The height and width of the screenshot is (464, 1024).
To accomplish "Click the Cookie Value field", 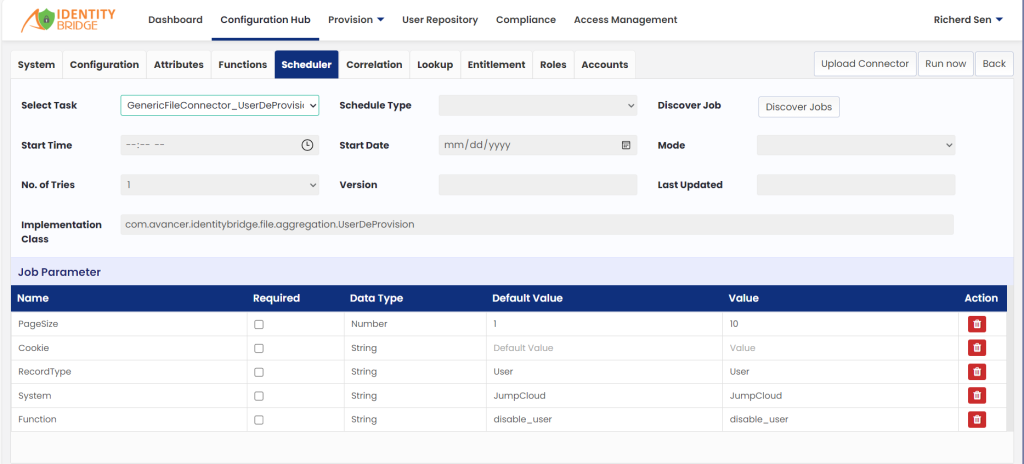I will pos(840,348).
